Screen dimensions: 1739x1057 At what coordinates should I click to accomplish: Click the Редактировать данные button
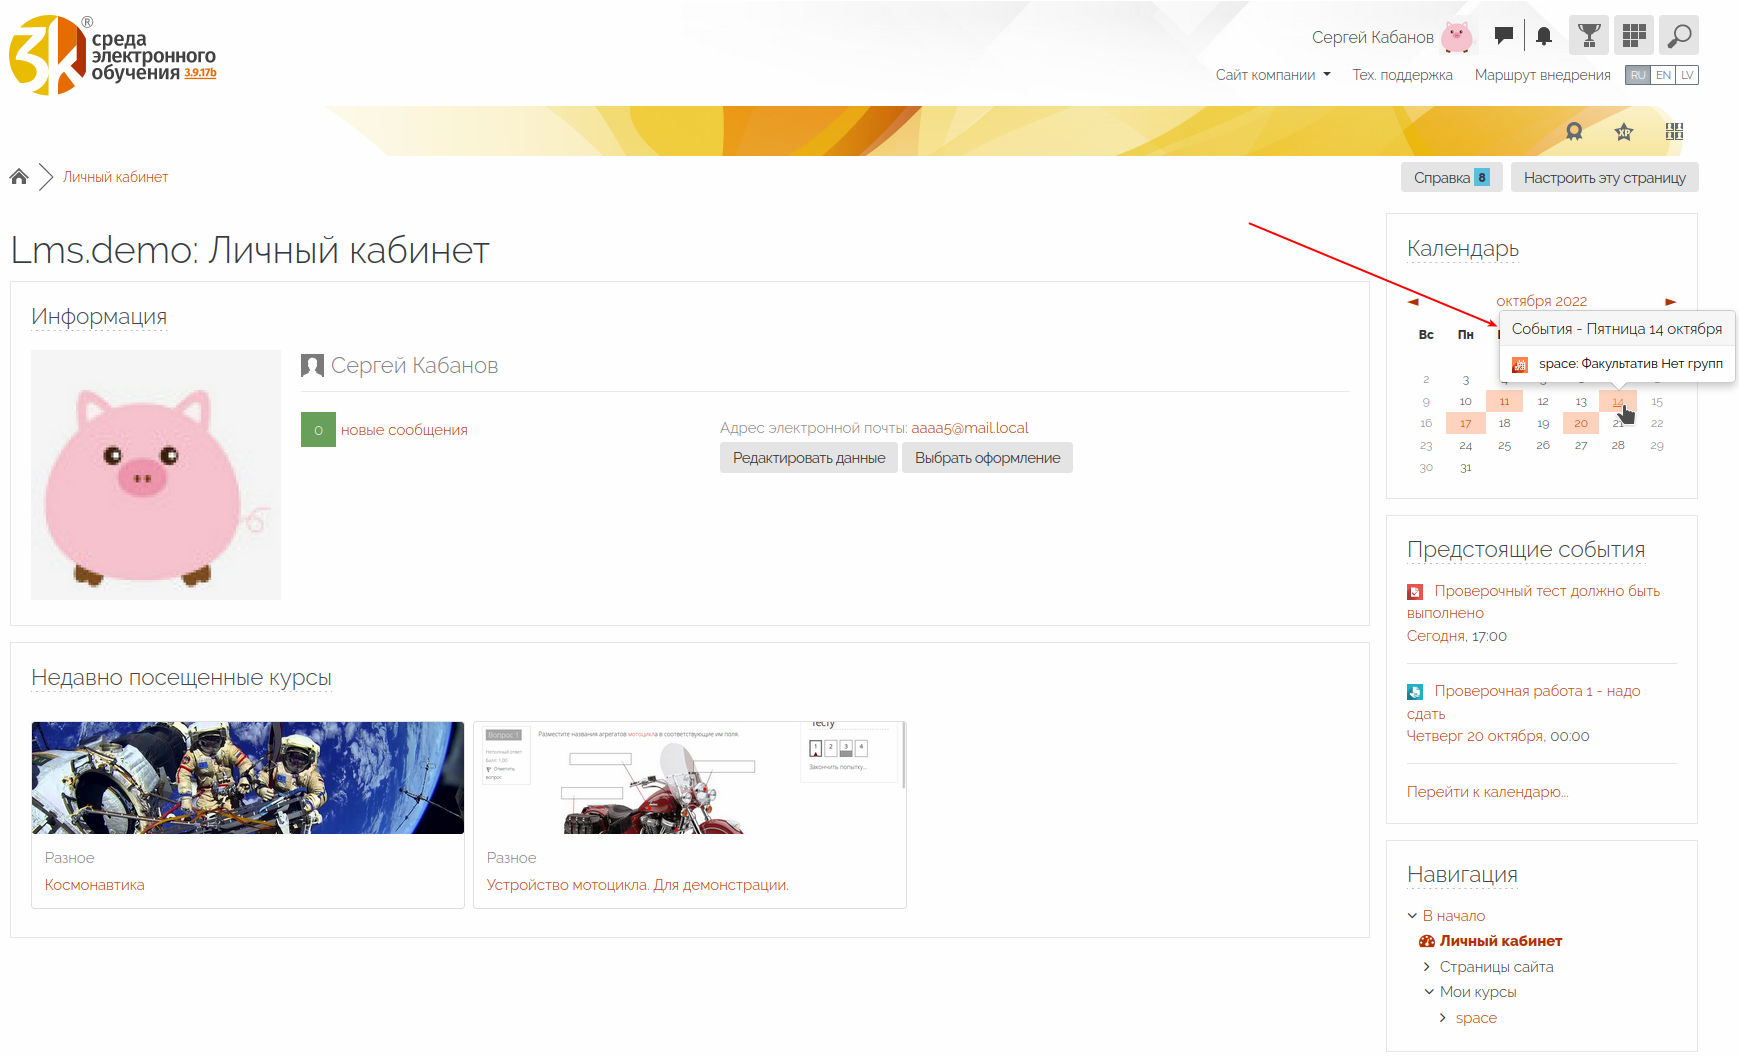[x=808, y=458]
